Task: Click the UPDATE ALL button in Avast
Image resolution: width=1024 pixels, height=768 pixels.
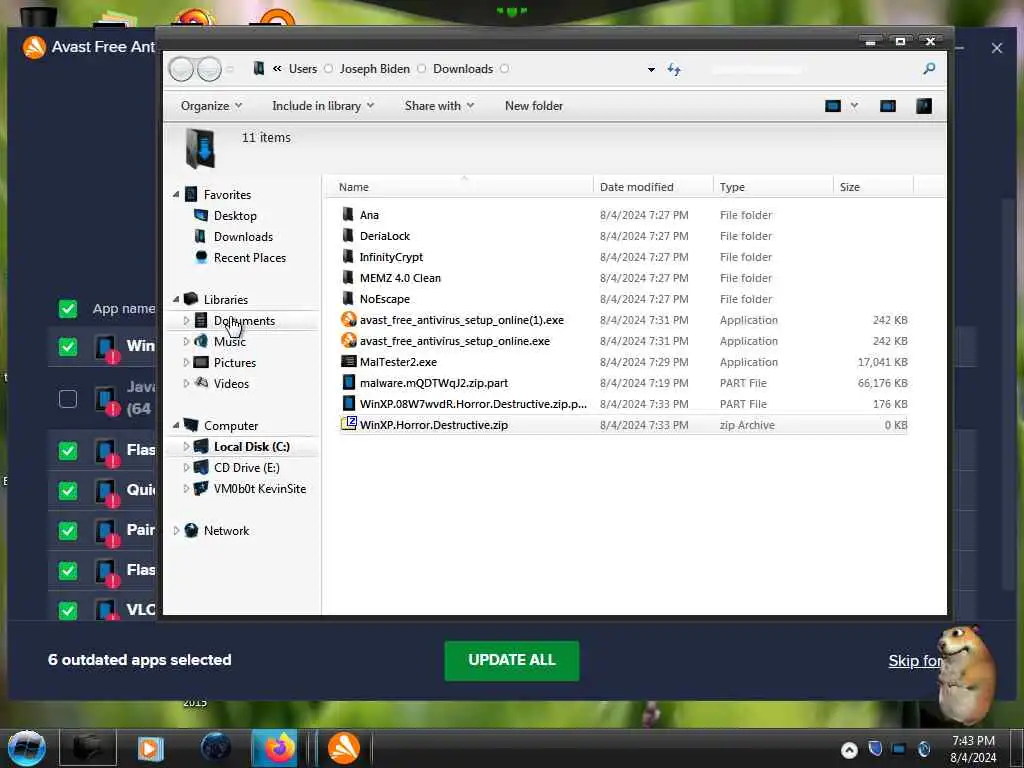Action: point(511,660)
